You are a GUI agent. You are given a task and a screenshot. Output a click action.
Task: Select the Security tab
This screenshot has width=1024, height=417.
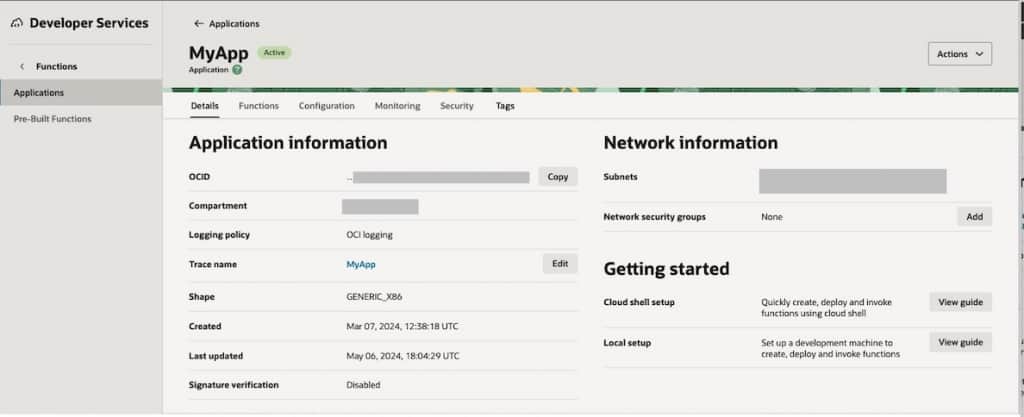click(457, 106)
